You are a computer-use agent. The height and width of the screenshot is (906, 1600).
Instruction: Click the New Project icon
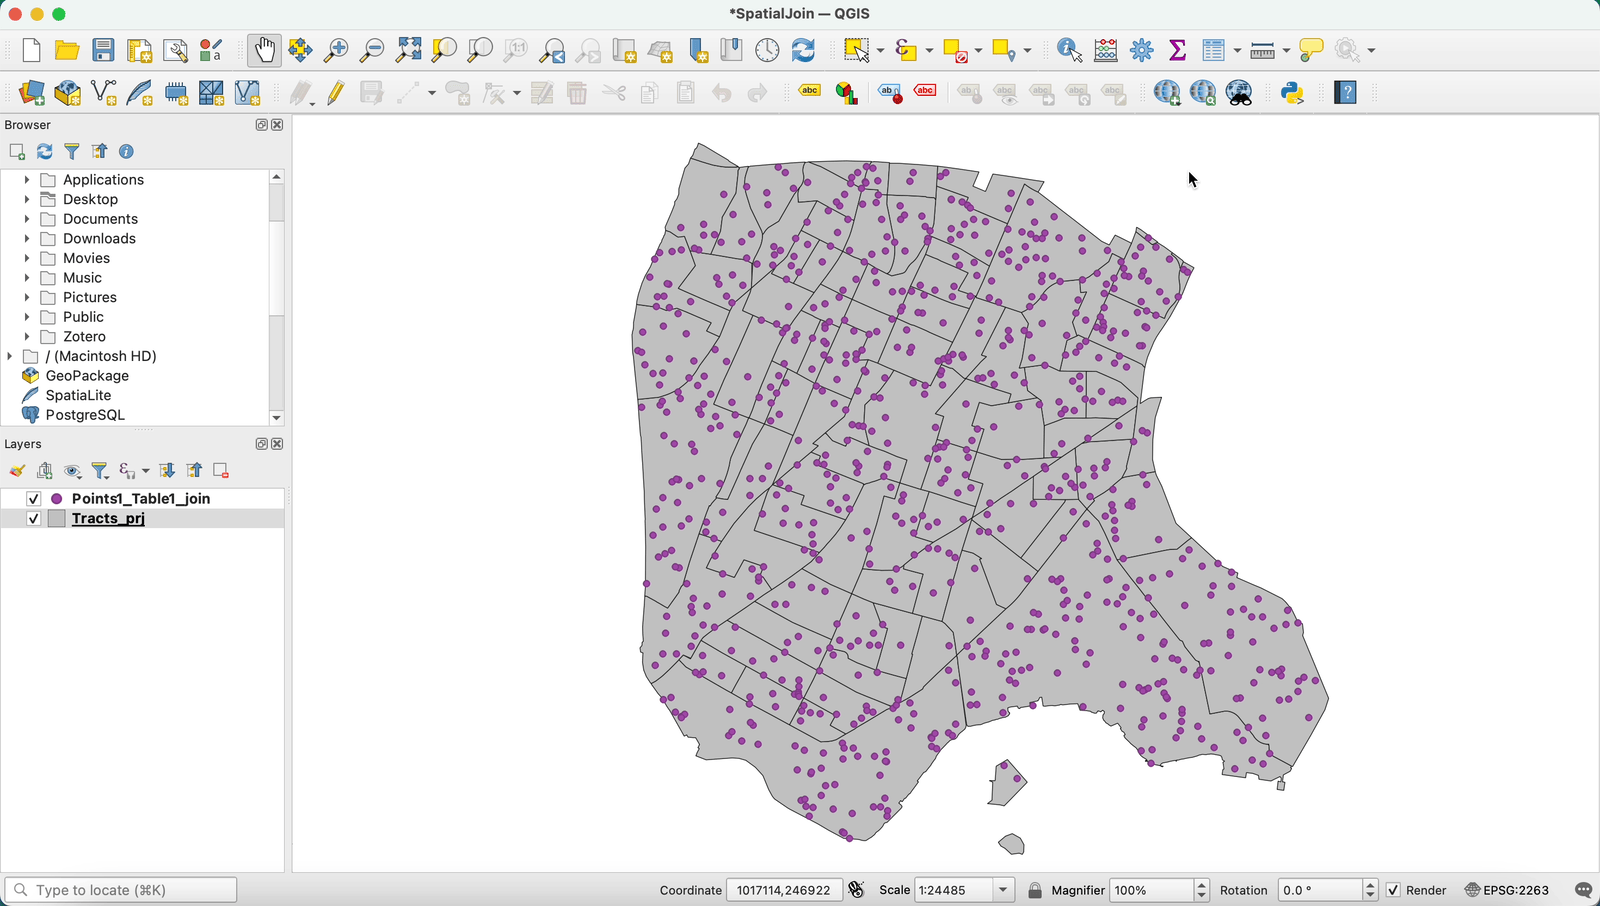point(31,50)
